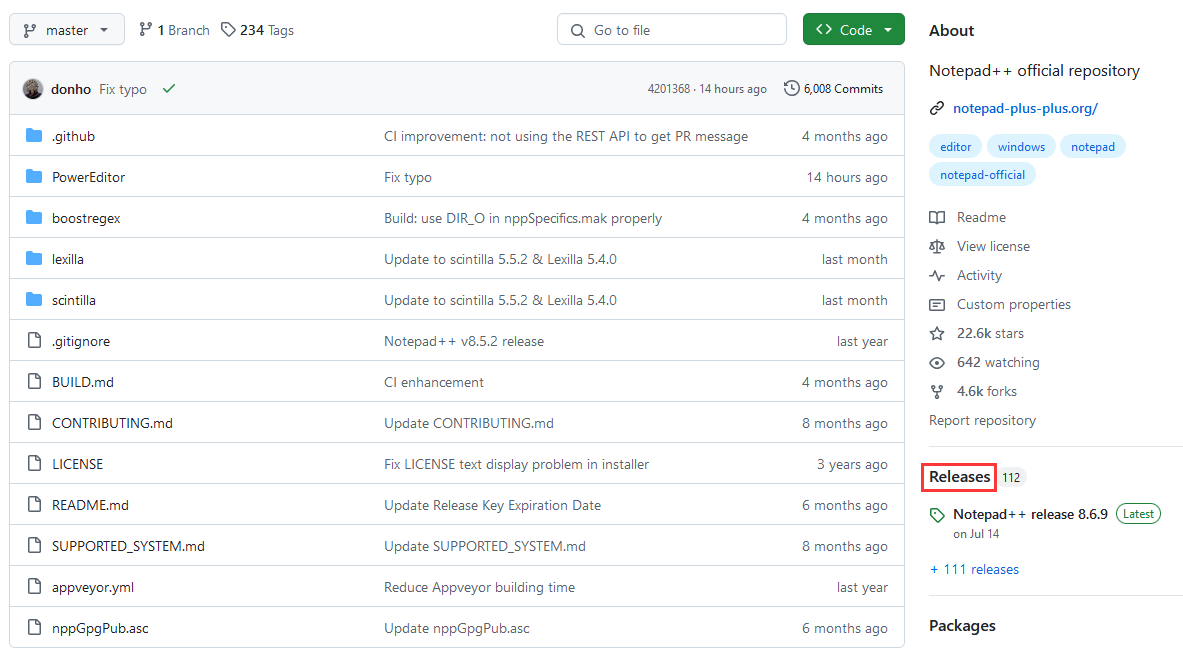This screenshot has width=1183, height=652.
Task: View the 1 Branch link
Action: (174, 30)
